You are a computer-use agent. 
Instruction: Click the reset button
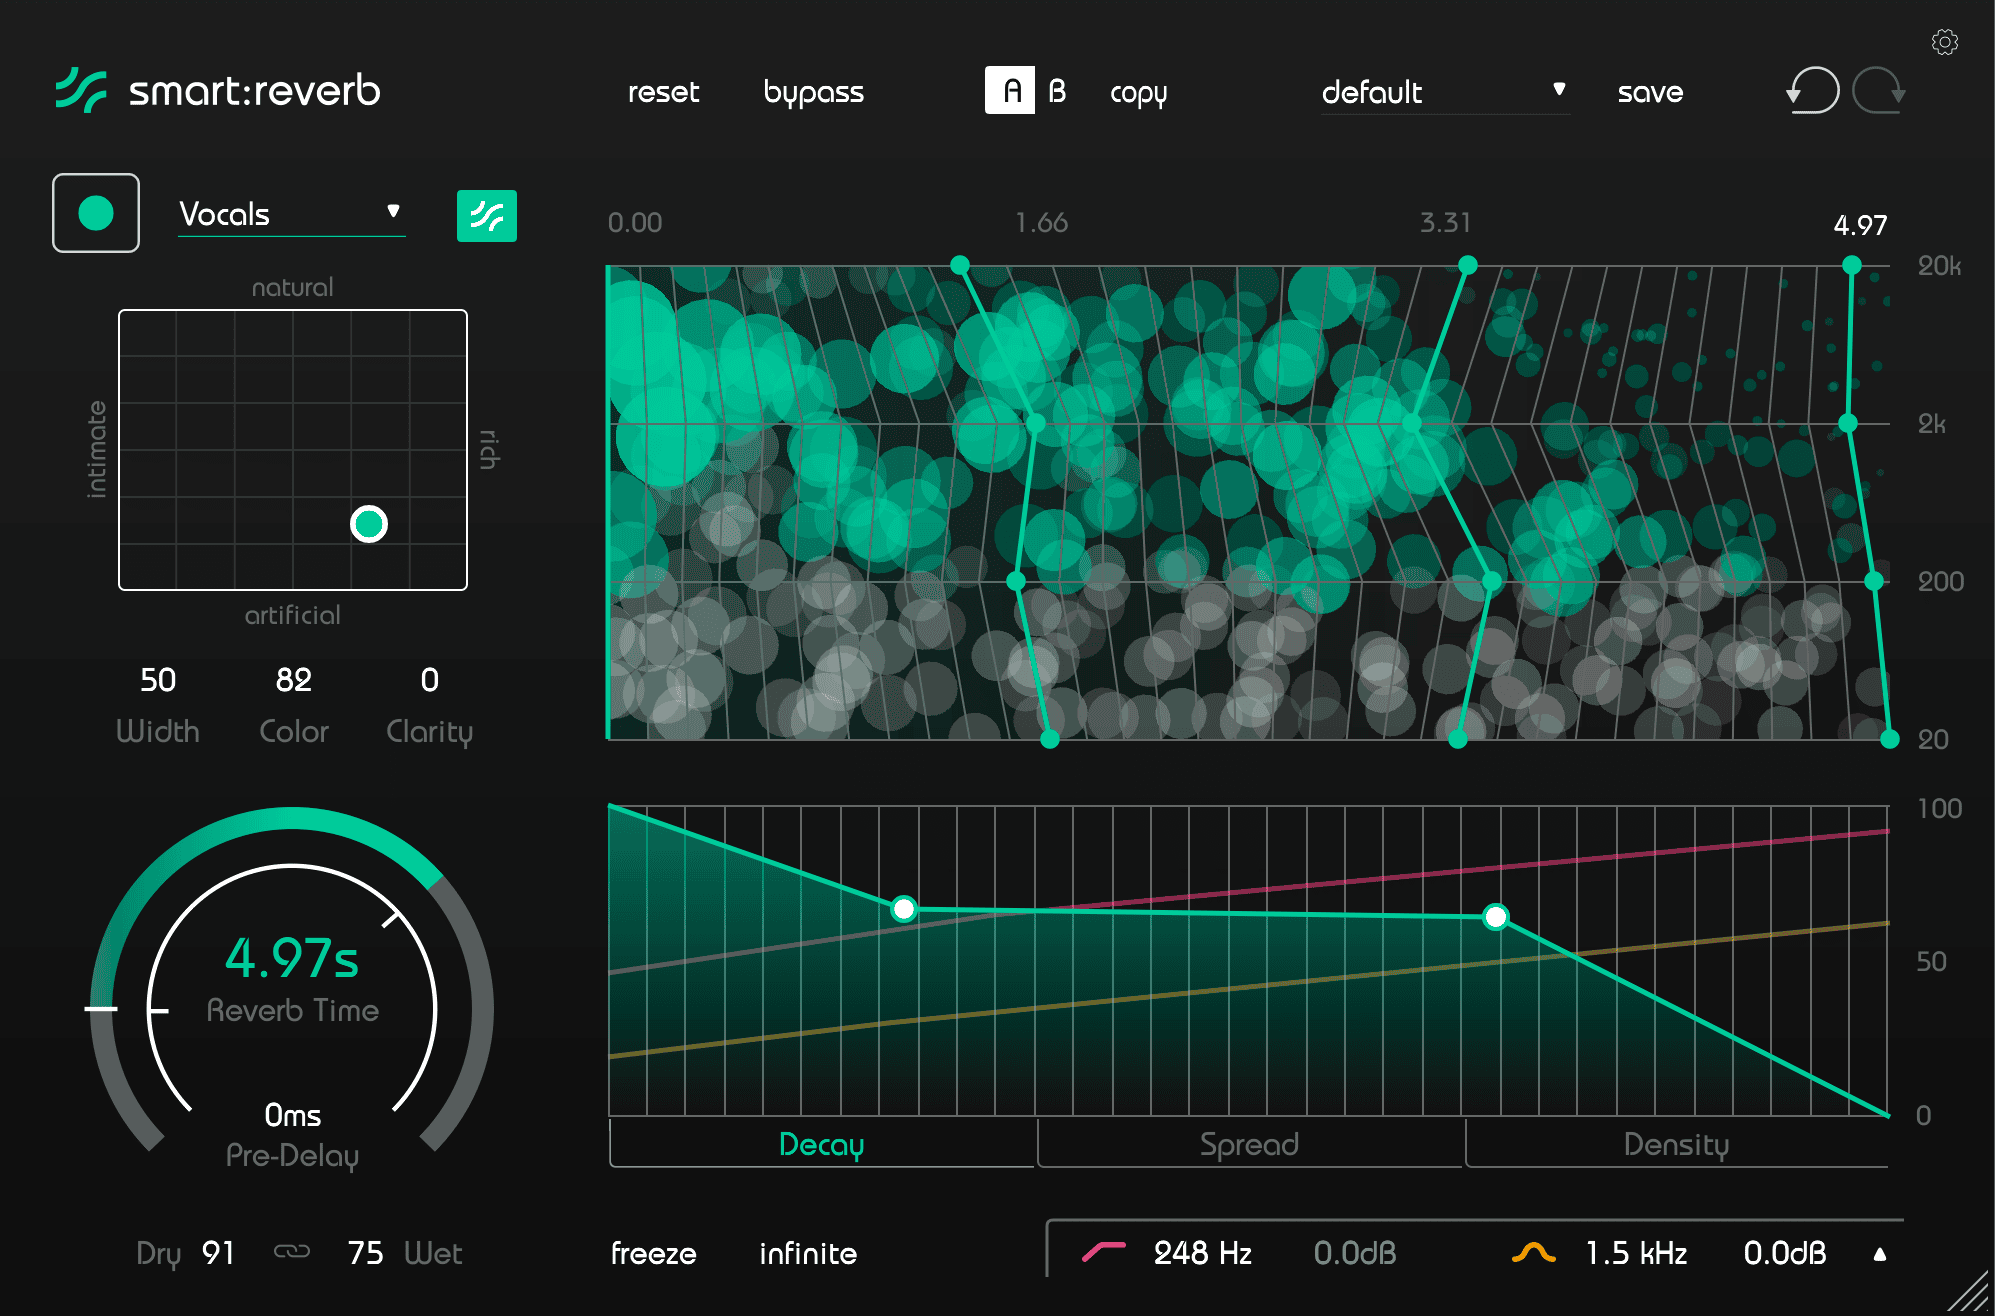tap(663, 92)
